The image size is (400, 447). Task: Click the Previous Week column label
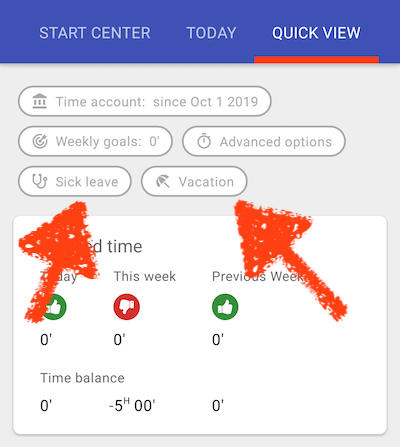point(258,276)
